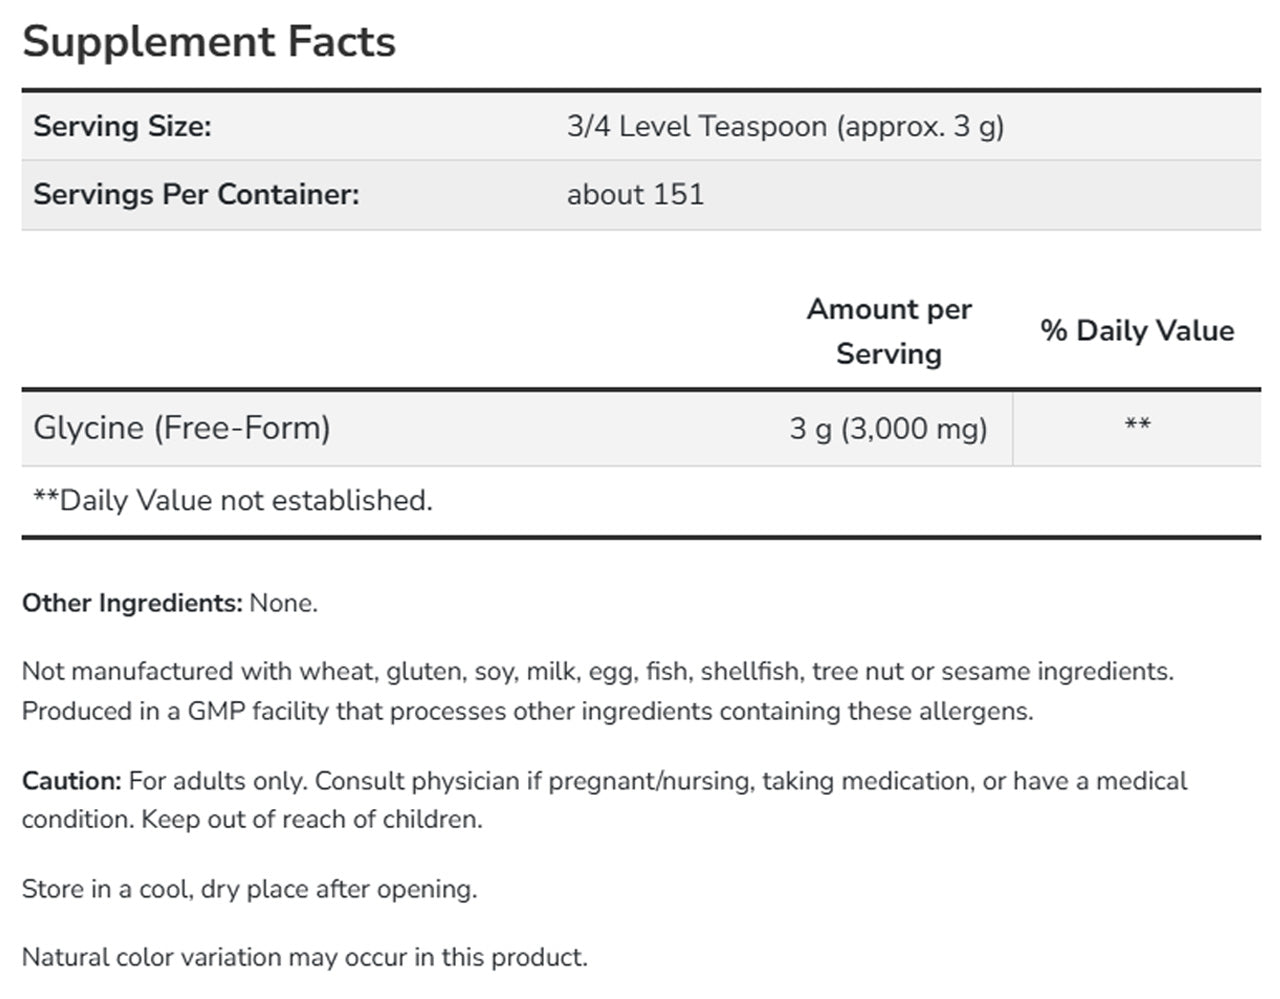Click the word None after Other Ingredients
Screen dimensions: 1280x999
(x=283, y=603)
